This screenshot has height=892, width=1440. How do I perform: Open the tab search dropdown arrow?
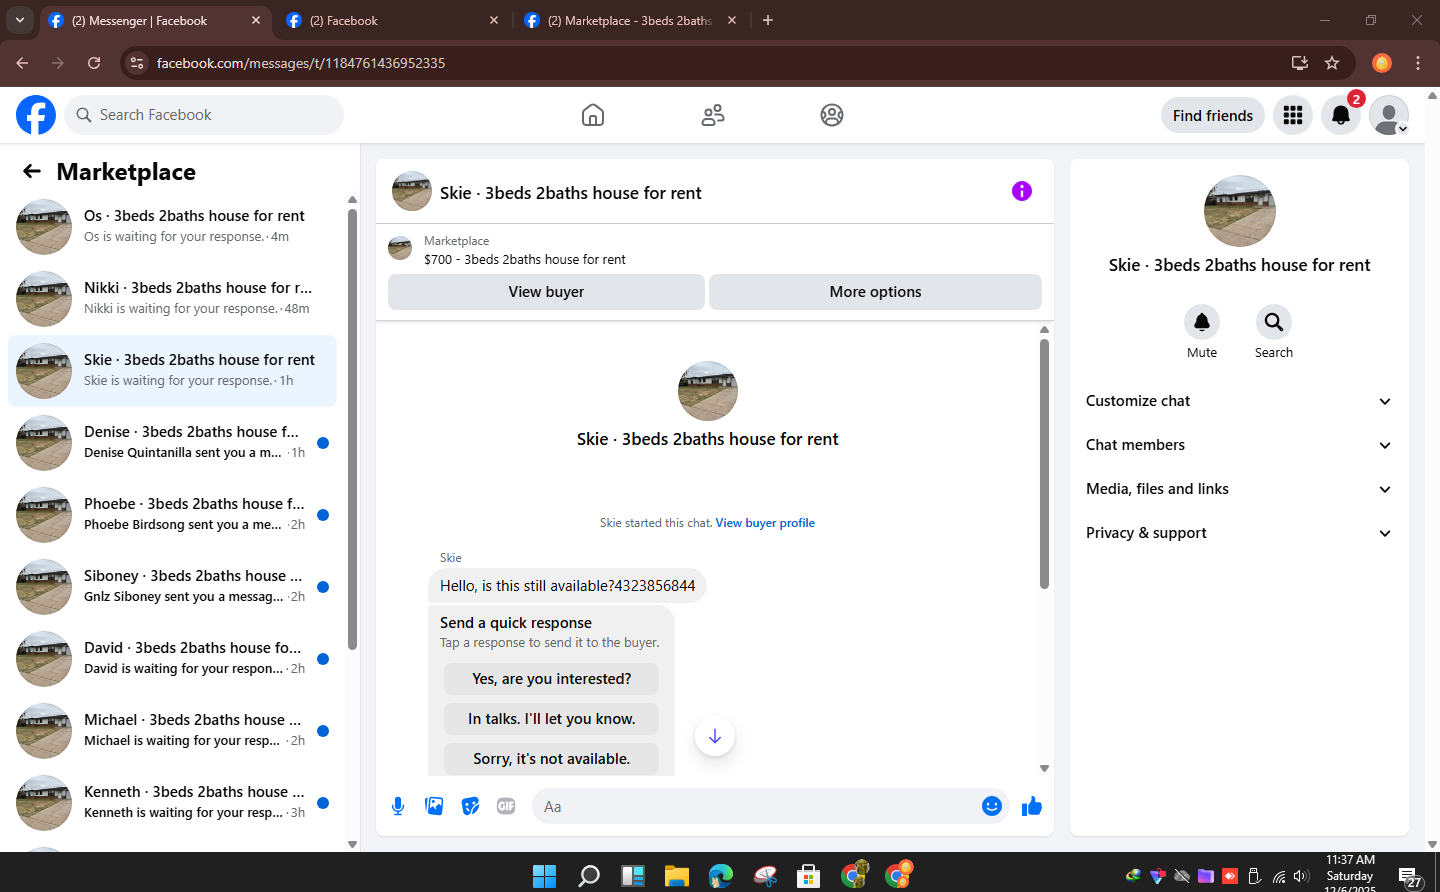(x=20, y=20)
